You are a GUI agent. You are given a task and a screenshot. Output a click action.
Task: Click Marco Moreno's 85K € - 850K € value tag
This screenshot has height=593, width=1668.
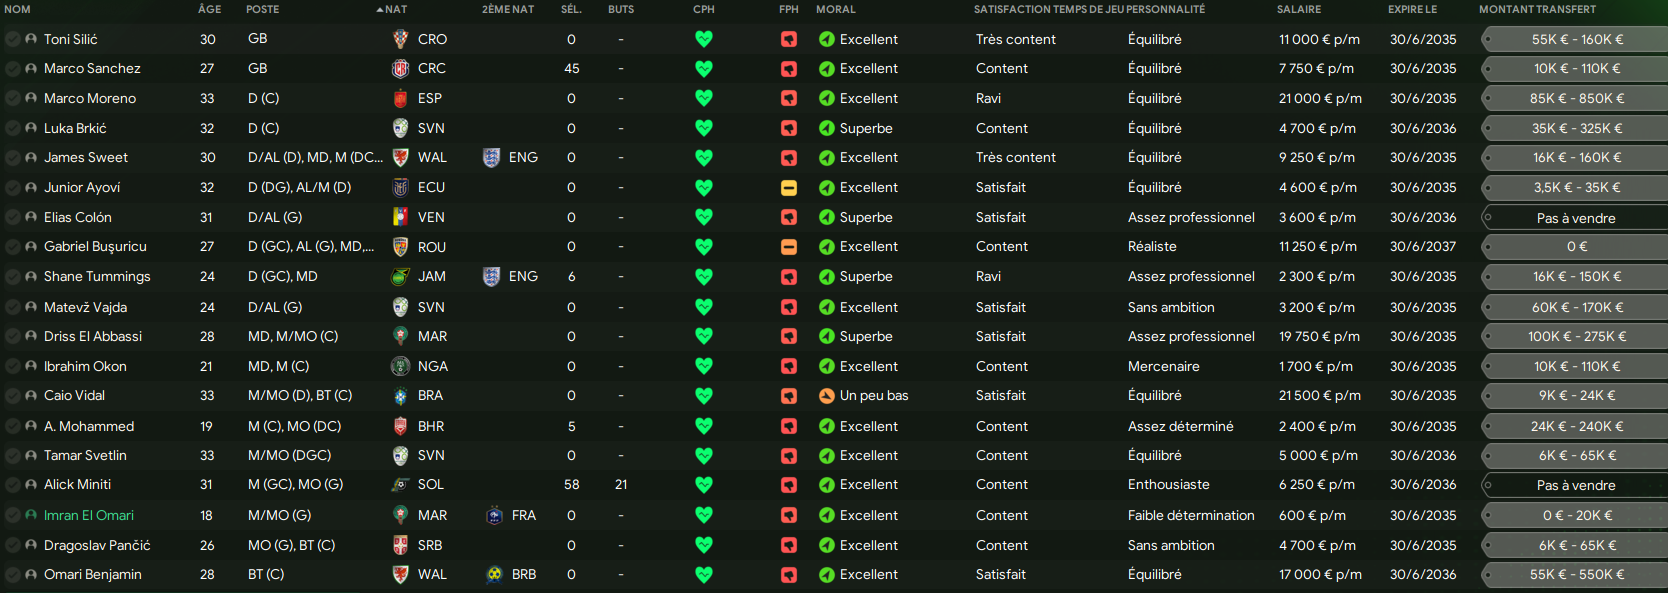[x=1576, y=98]
